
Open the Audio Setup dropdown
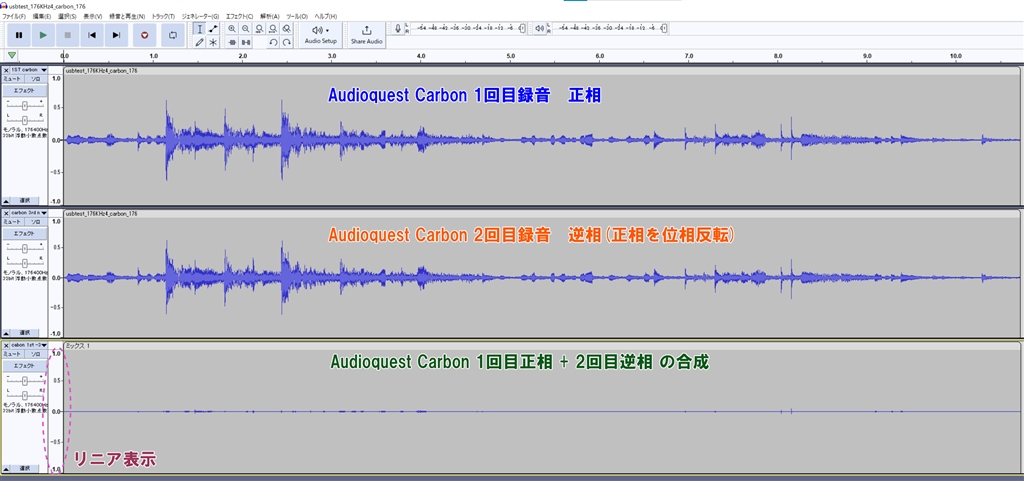click(x=320, y=35)
